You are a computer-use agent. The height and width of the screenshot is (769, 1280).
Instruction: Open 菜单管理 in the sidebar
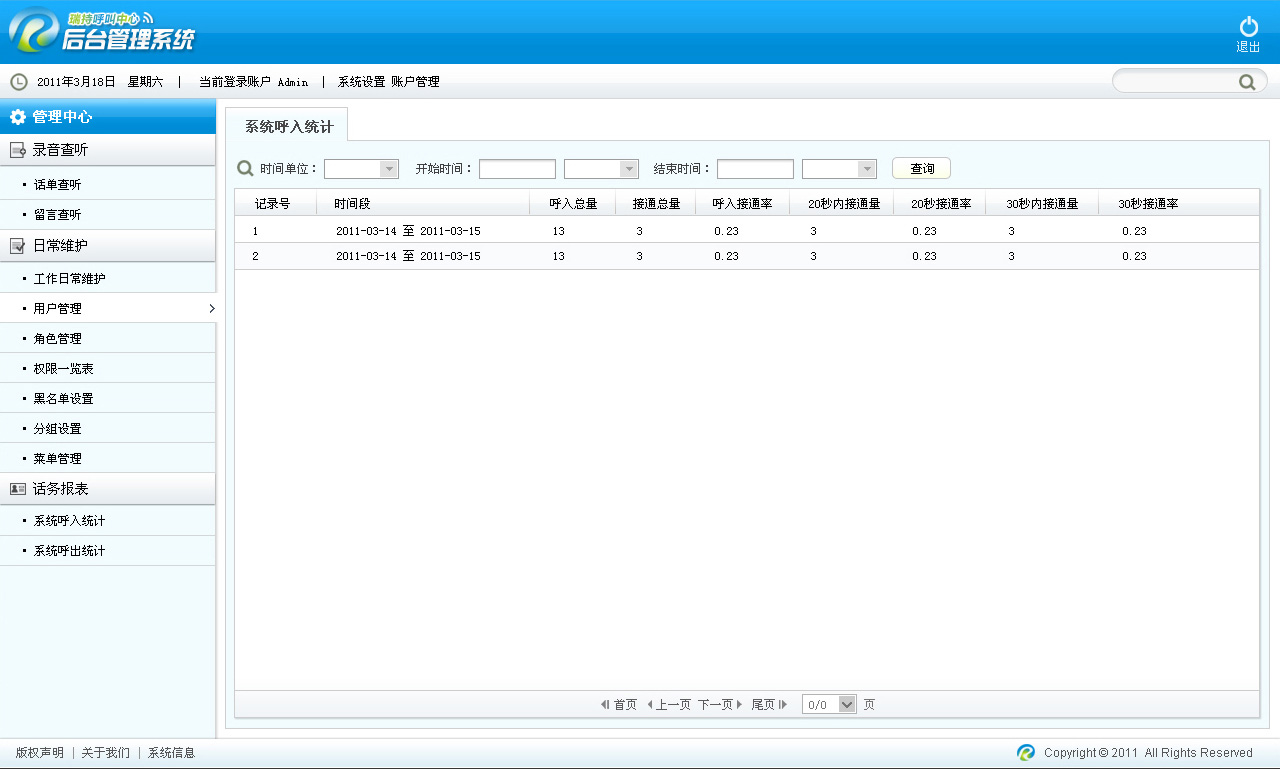click(x=108, y=459)
